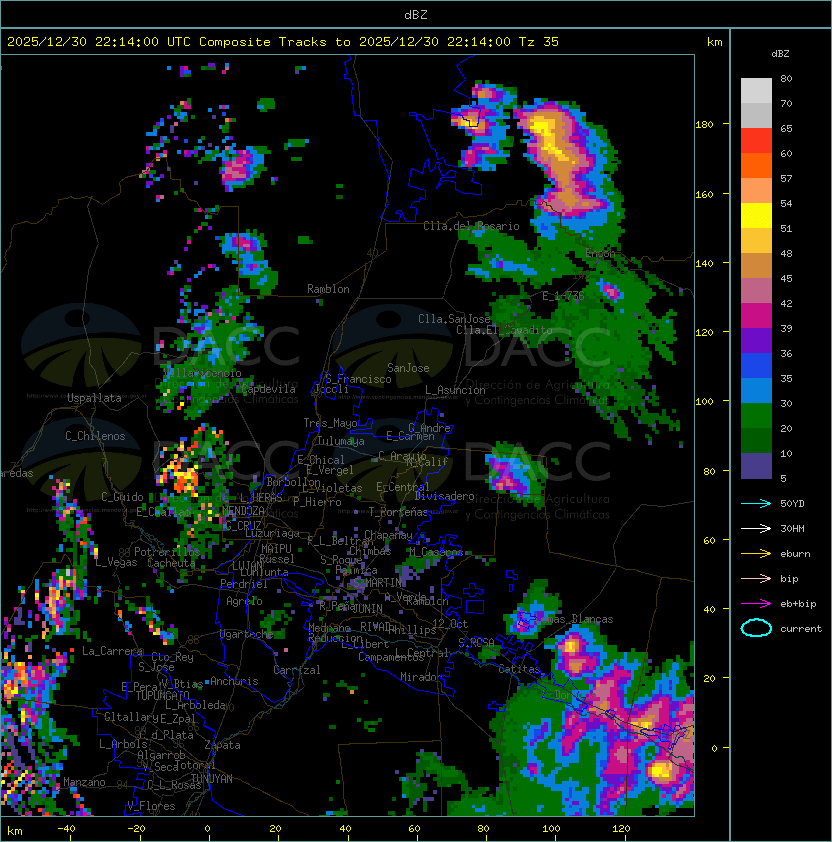Pick the red swatch in dBZ scale

click(756, 141)
